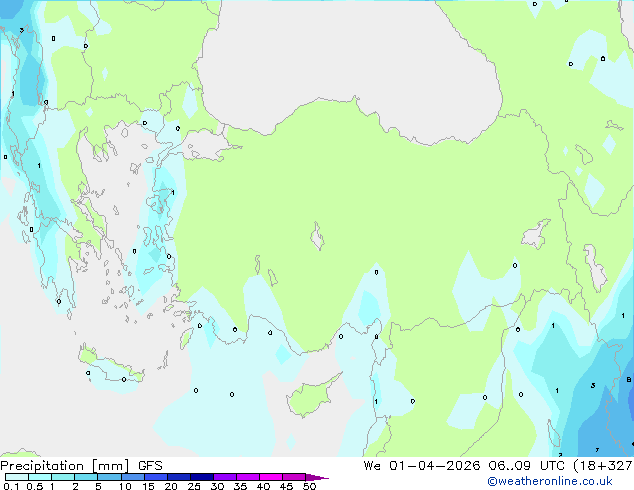
Task: Select the 25–30 mm navy legend box
Action: click(x=201, y=477)
